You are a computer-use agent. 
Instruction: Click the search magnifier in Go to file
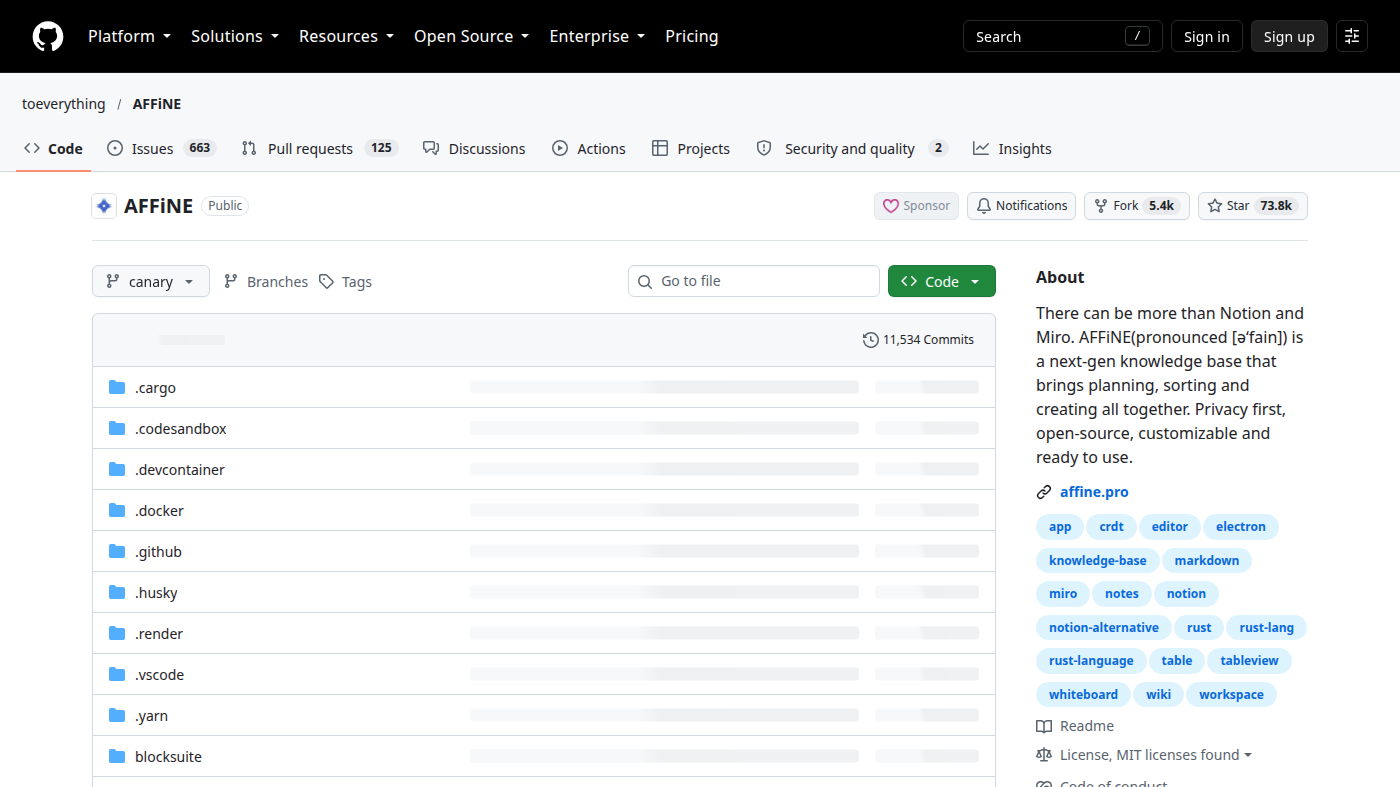point(645,282)
